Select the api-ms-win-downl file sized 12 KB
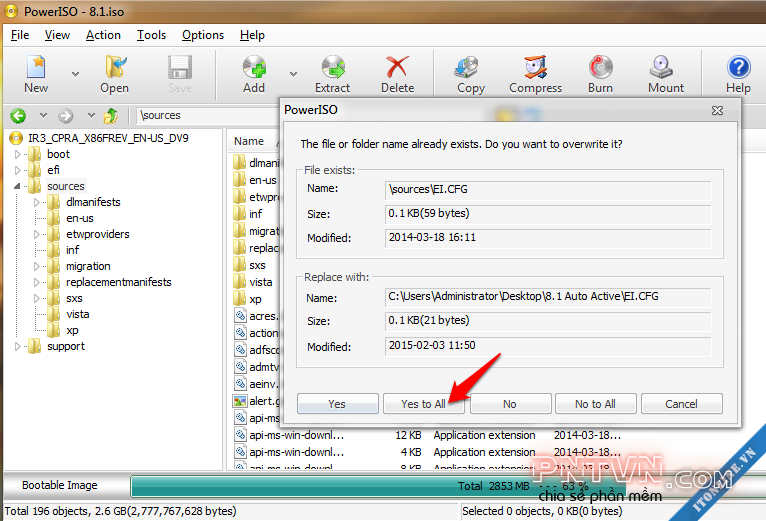Image resolution: width=766 pixels, height=521 pixels. click(x=297, y=435)
